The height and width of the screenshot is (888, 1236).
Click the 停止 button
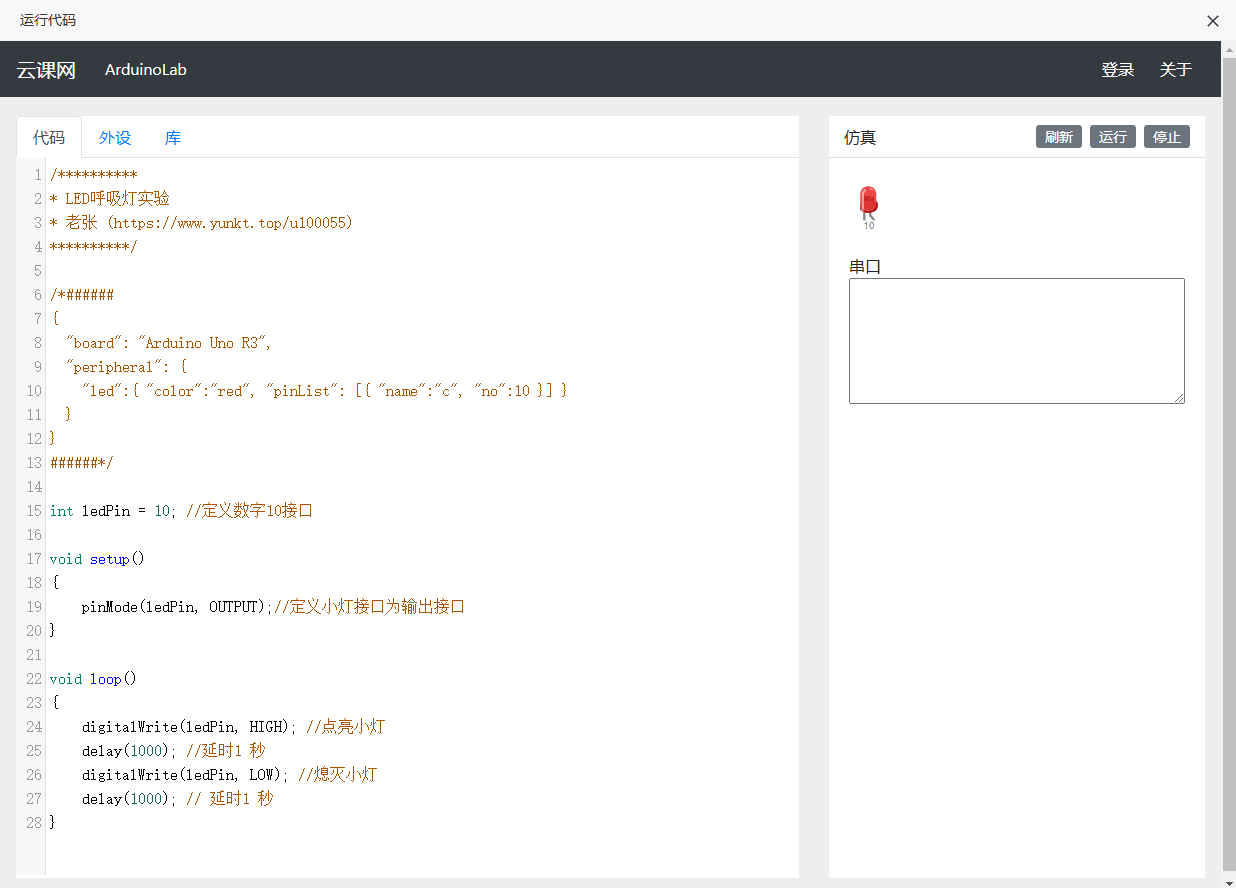click(x=1167, y=137)
